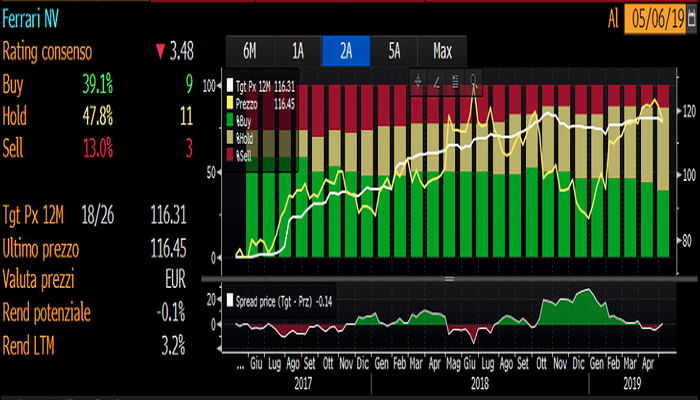Toggle the tan %Hold legend swatch
Screen dimensions: 700x400
tap(230, 138)
